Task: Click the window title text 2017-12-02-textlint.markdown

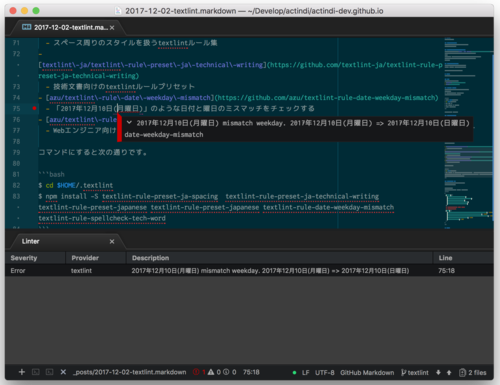Action: (180, 11)
